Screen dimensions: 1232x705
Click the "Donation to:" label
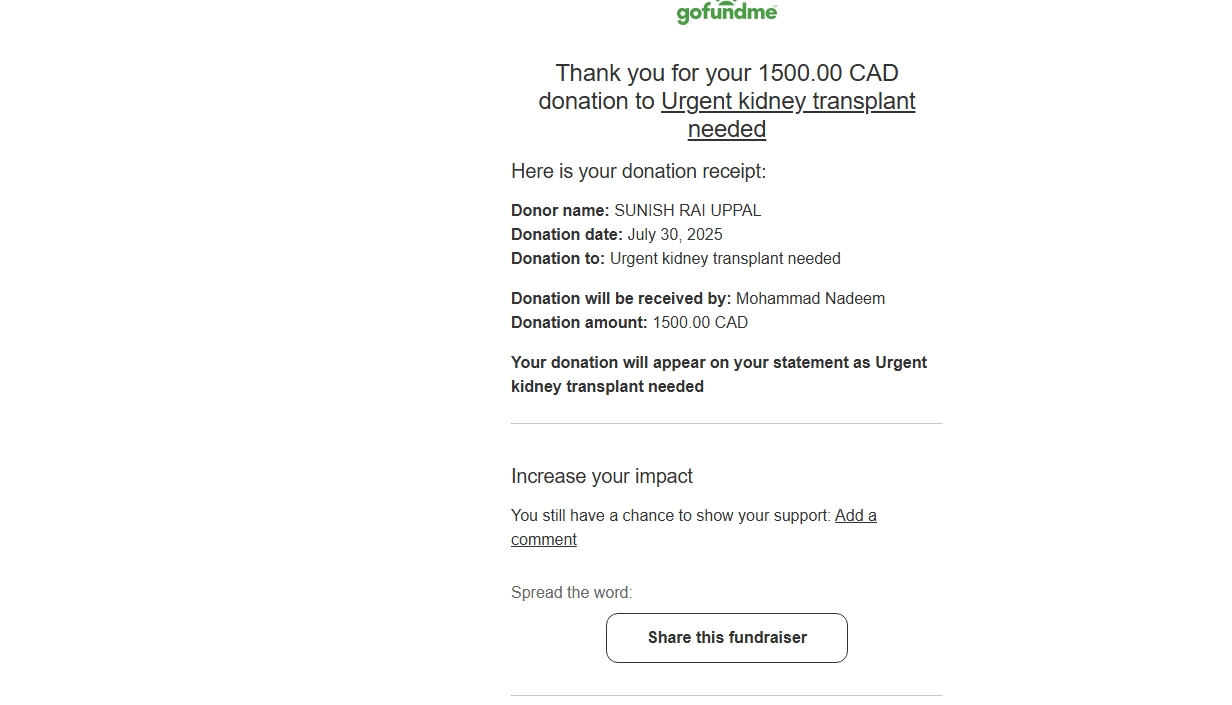coord(558,259)
